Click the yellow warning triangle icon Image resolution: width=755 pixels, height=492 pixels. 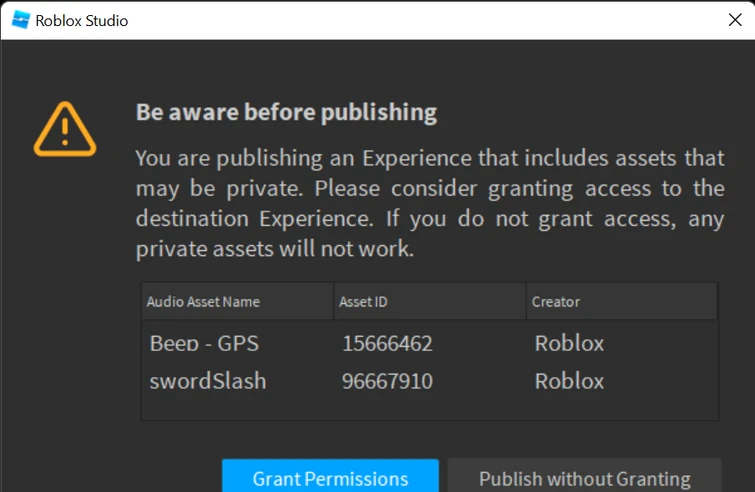coord(65,130)
